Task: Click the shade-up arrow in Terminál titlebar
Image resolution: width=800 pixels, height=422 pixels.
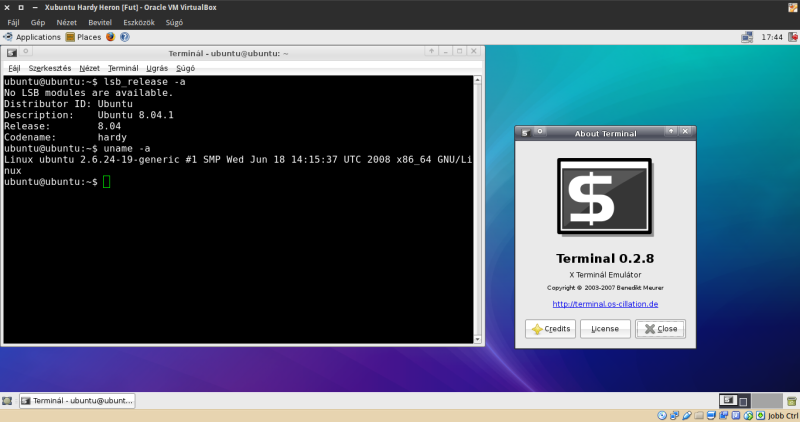Action: pos(431,51)
